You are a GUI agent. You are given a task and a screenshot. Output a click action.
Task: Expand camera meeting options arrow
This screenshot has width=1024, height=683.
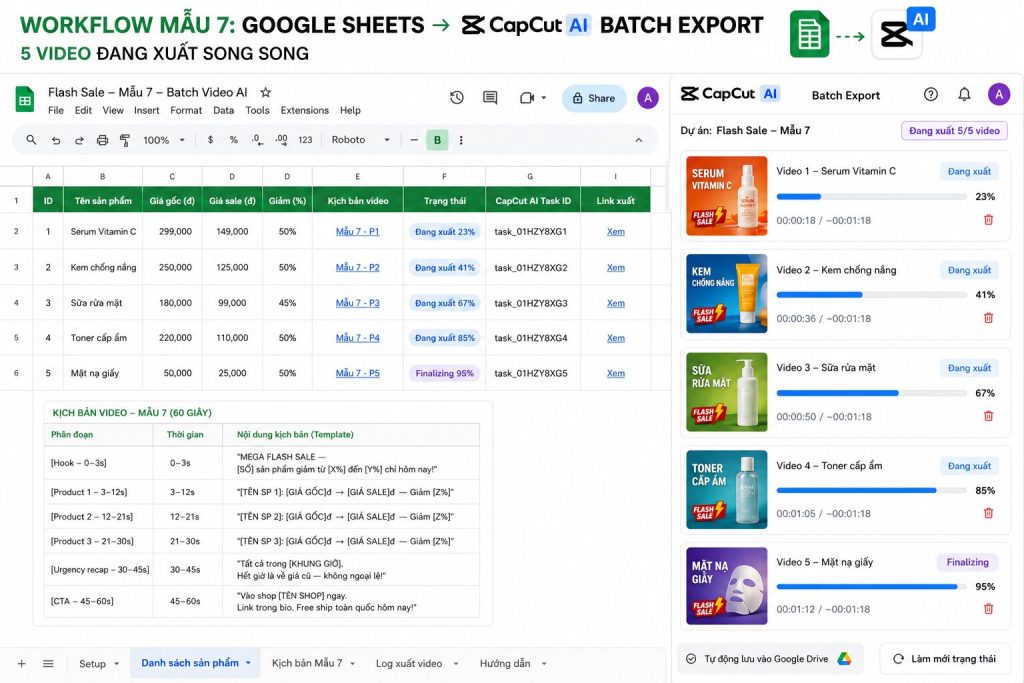[x=543, y=98]
